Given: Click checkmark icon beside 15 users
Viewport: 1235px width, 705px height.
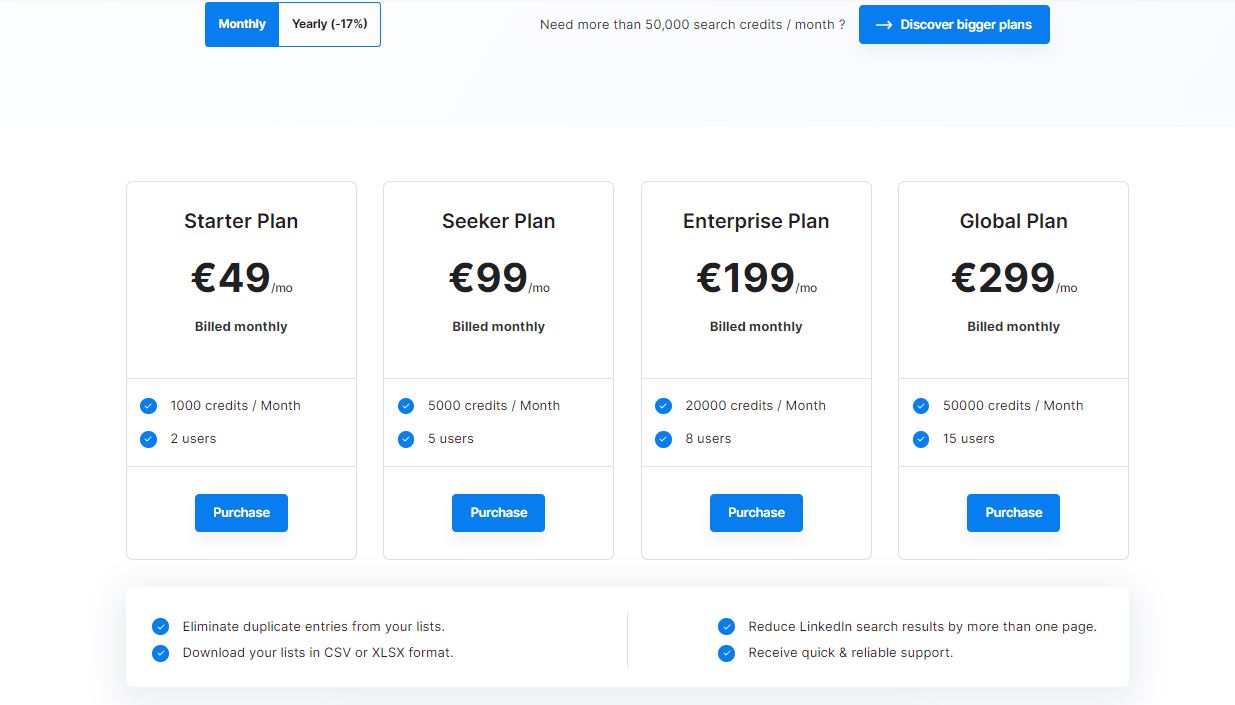Looking at the screenshot, I should tap(921, 439).
